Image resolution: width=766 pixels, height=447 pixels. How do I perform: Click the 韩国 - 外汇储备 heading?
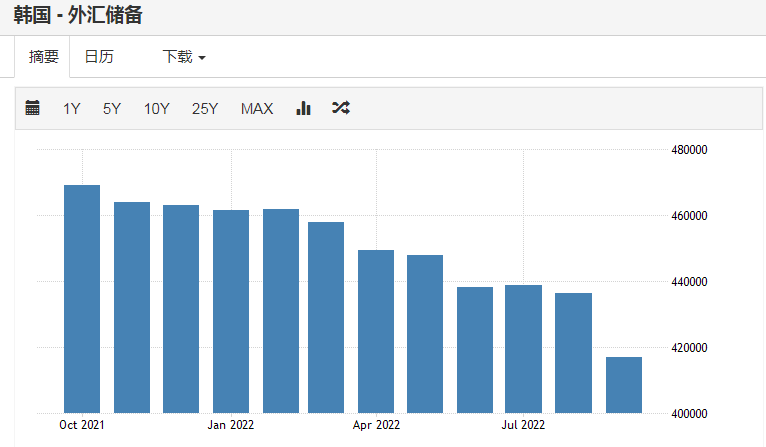78,15
